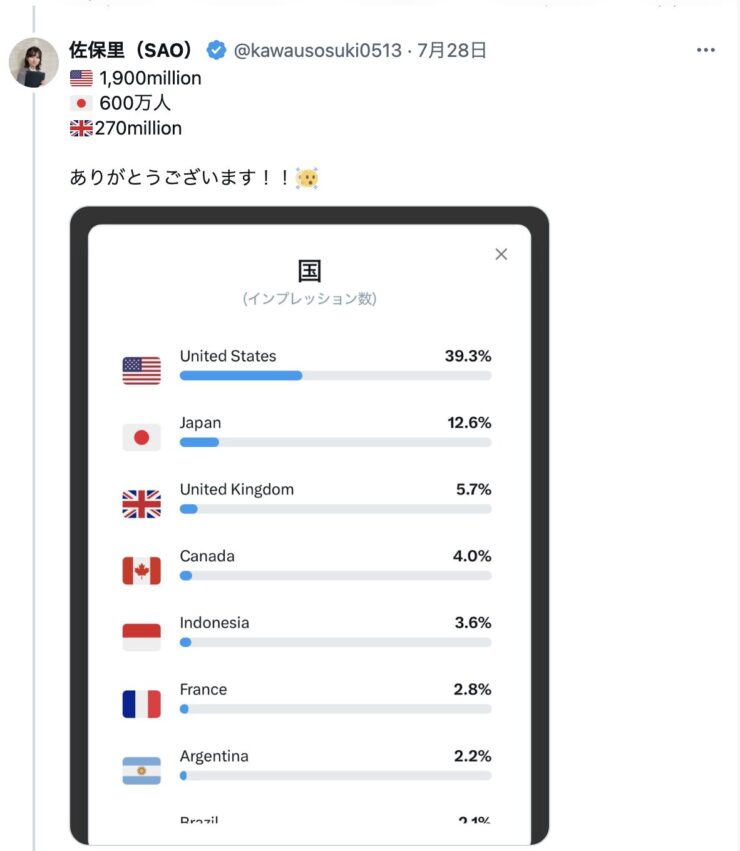Click the France flag icon
The height and width of the screenshot is (851, 740).
point(142,704)
